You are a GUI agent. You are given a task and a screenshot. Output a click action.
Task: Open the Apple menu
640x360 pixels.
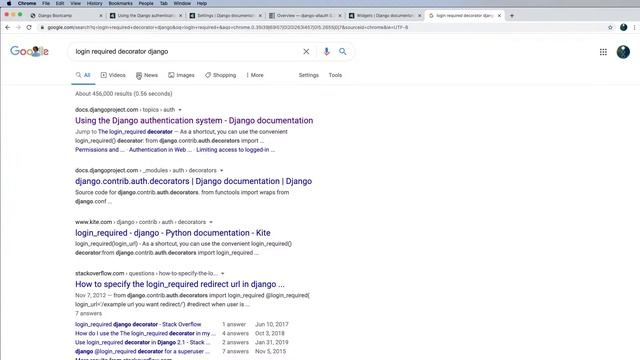tap(9, 3)
